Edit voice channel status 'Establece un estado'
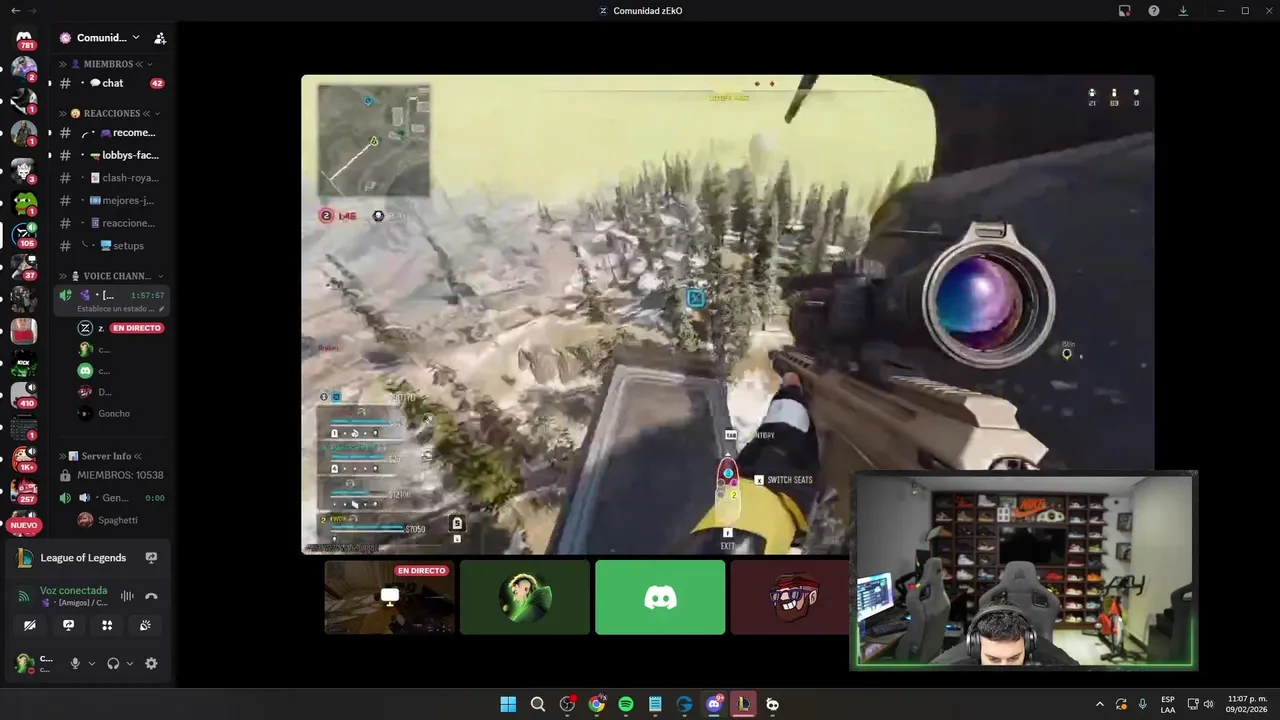This screenshot has height=720, width=1280. (x=120, y=309)
